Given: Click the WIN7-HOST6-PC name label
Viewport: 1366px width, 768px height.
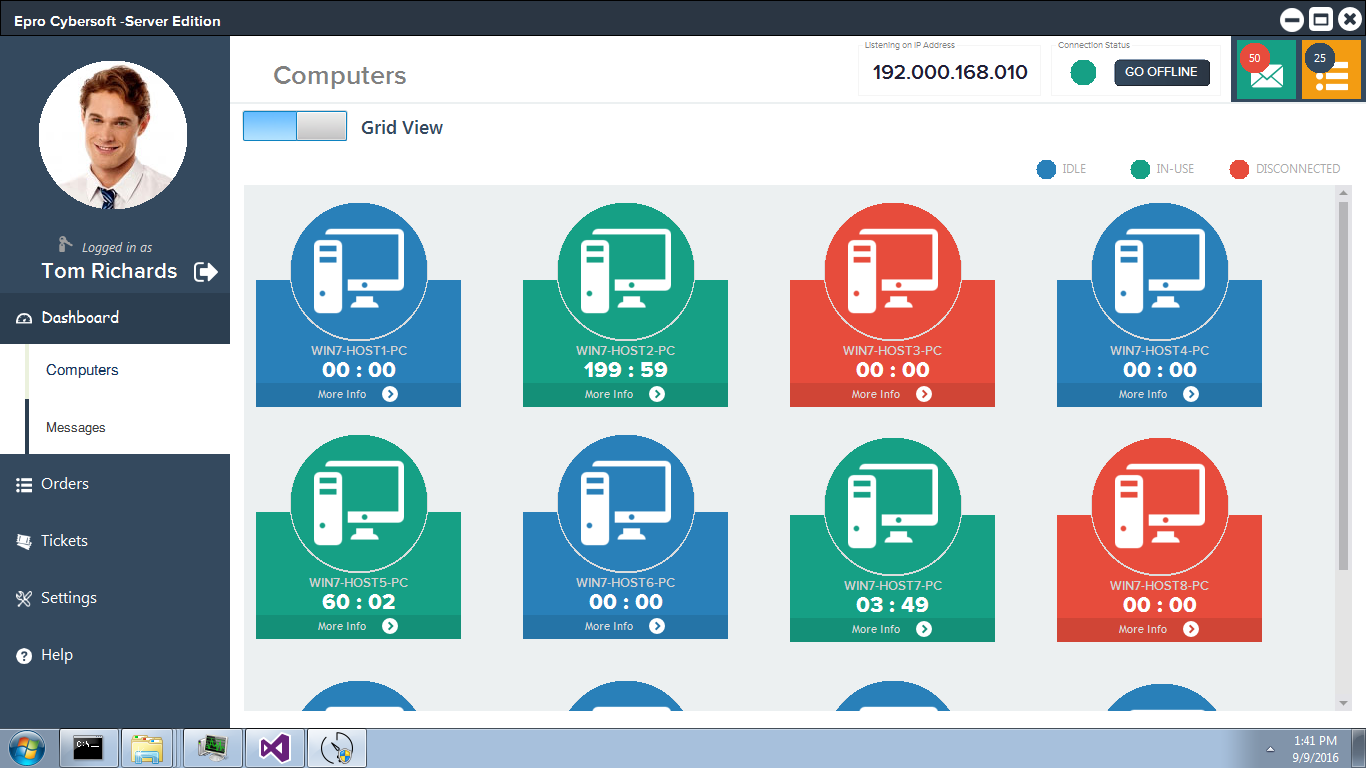Looking at the screenshot, I should click(x=626, y=583).
